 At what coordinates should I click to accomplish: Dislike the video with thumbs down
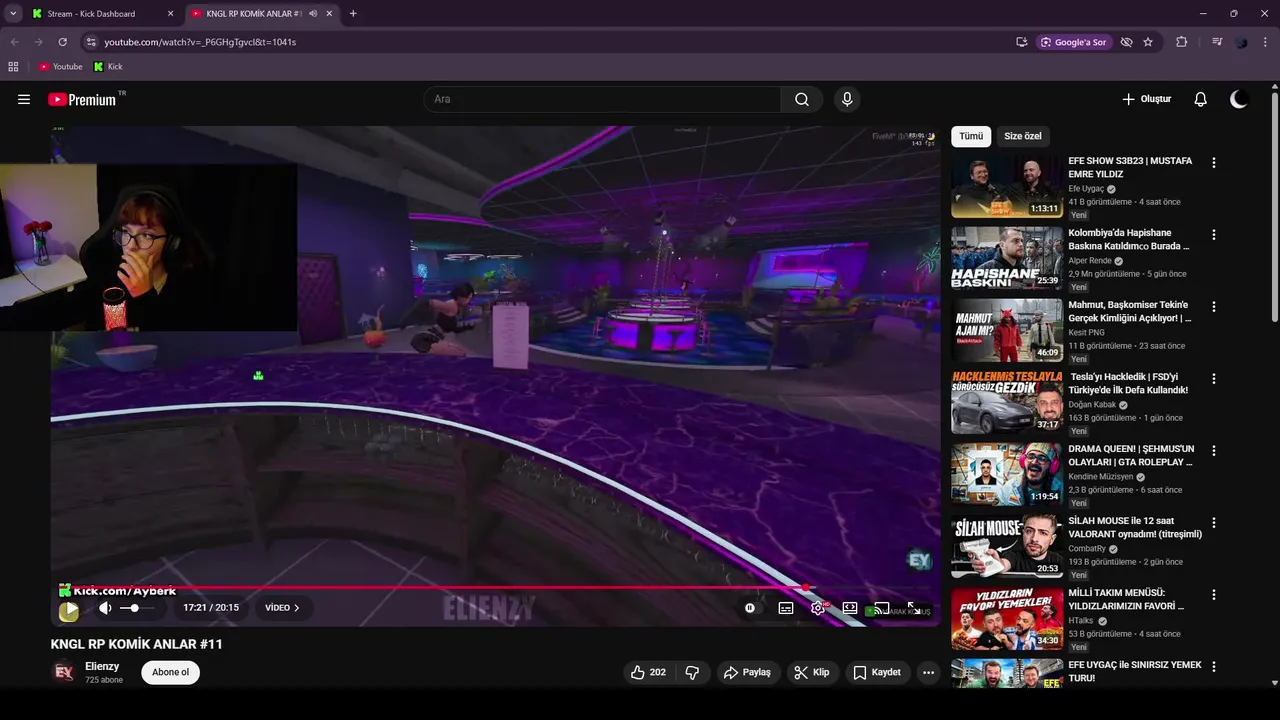tap(692, 673)
